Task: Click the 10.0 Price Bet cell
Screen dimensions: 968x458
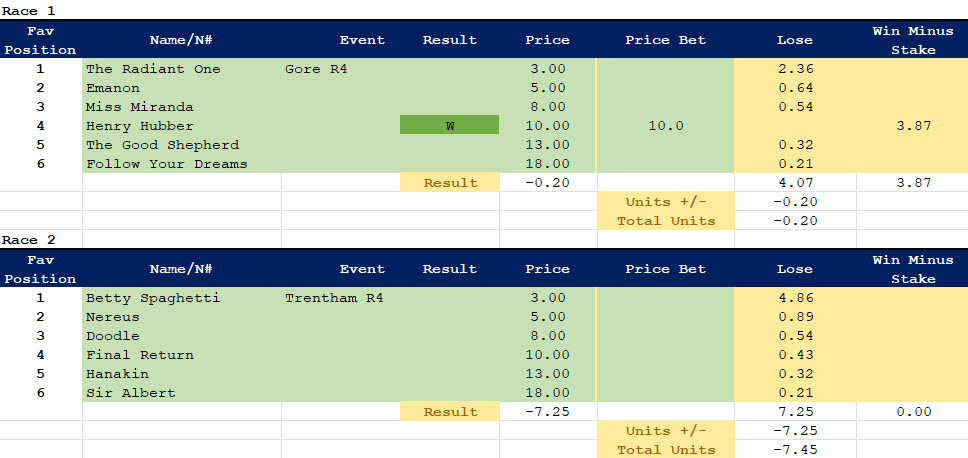Action: pyautogui.click(x=665, y=126)
